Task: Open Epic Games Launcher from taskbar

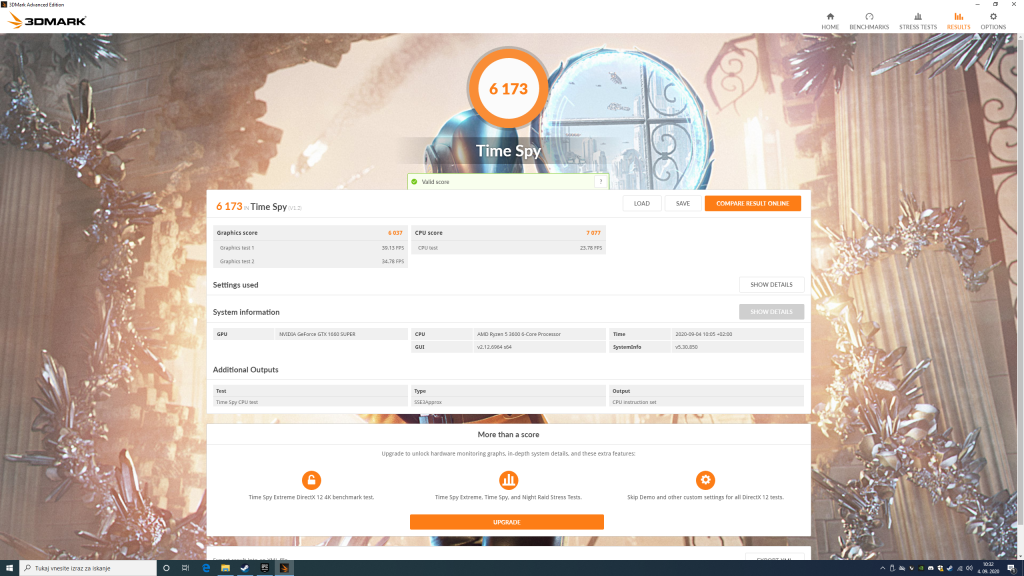Action: 264,568
